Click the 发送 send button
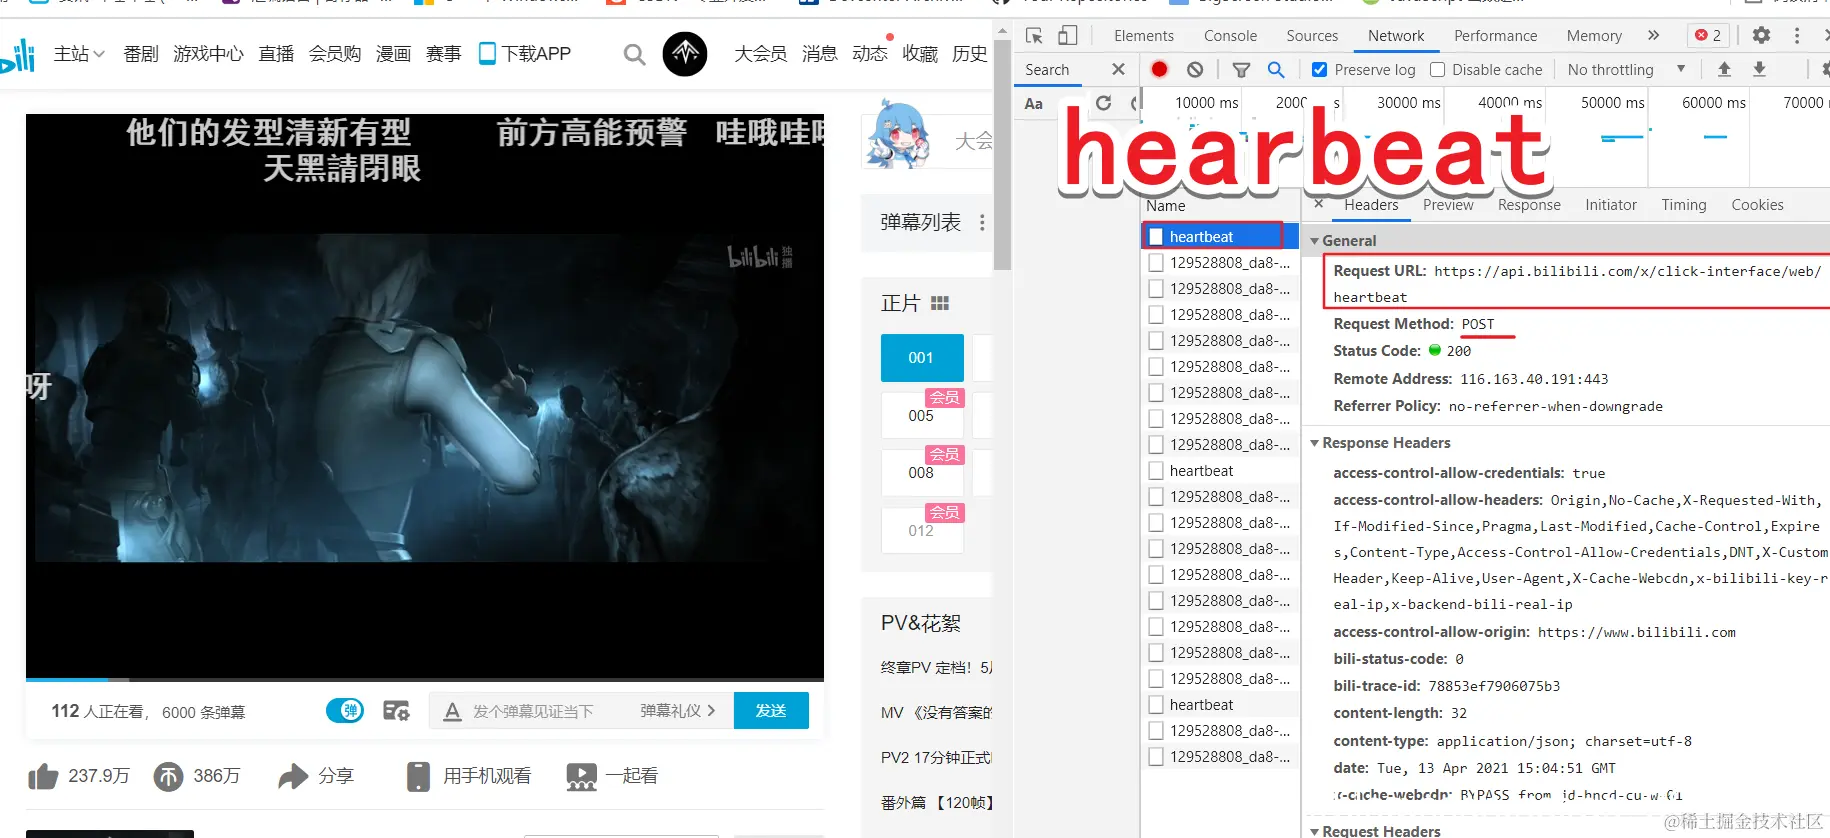Screen dimensions: 1830x838 pos(771,710)
